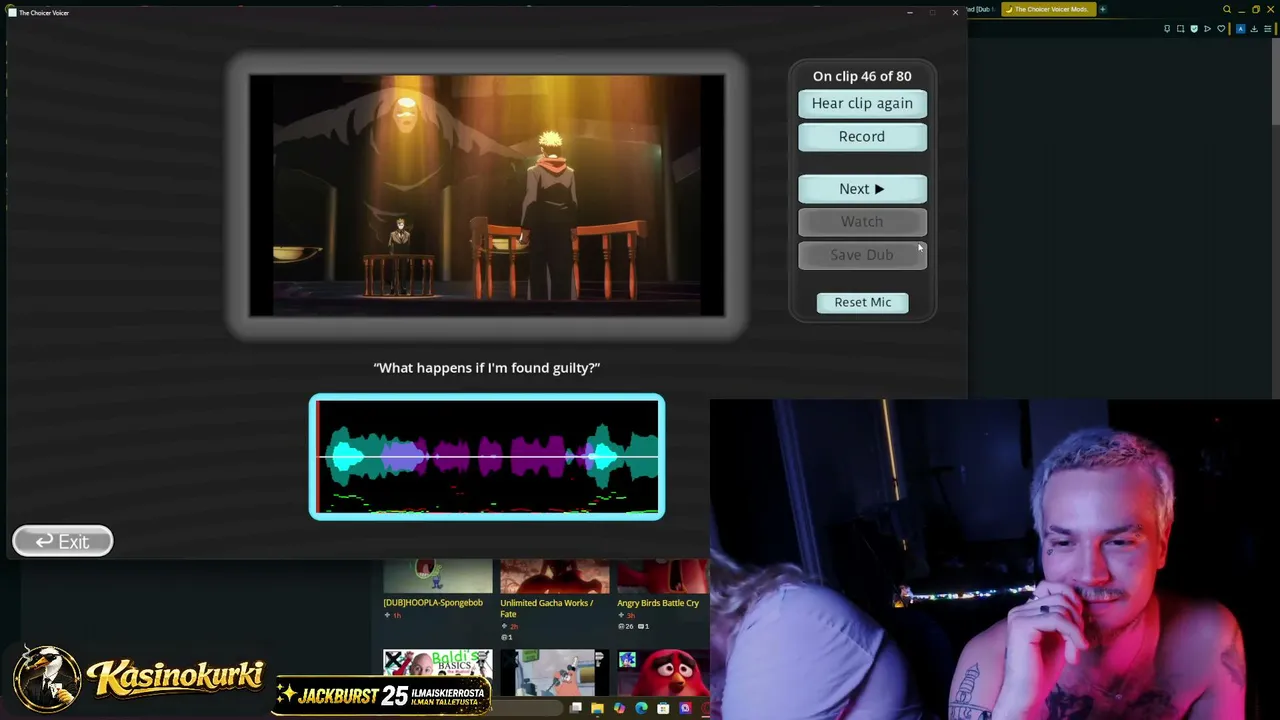Reset the microphone with Reset Mic

pos(863,302)
